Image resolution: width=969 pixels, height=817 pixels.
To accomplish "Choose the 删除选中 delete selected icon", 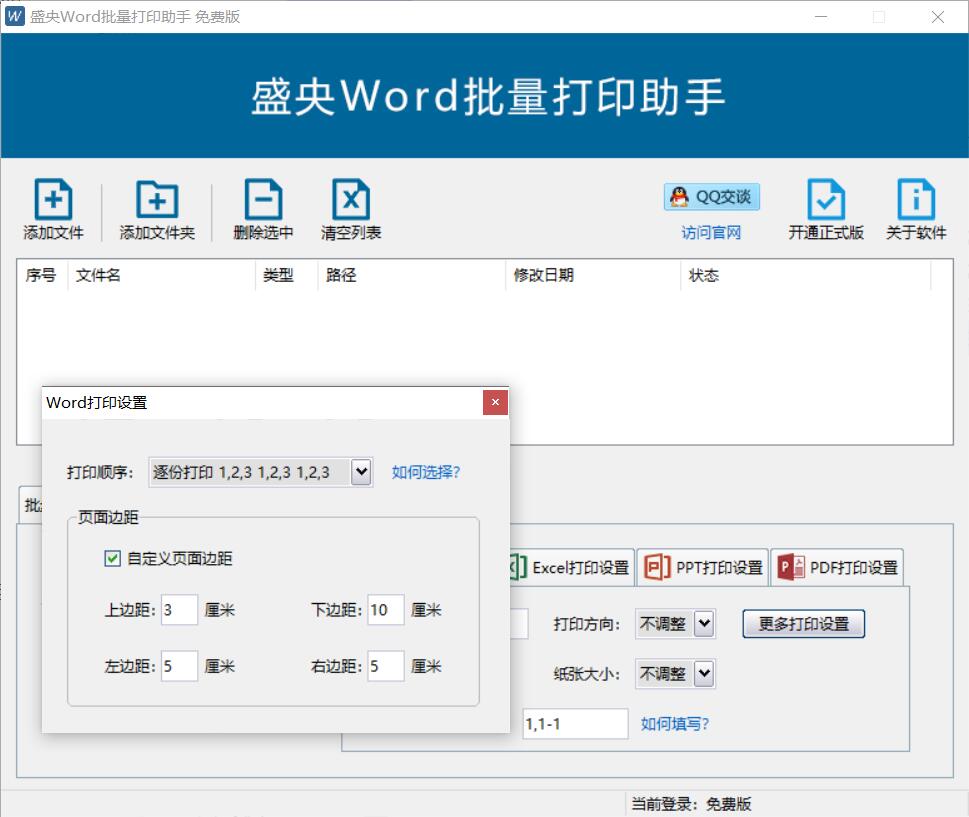I will pyautogui.click(x=263, y=199).
